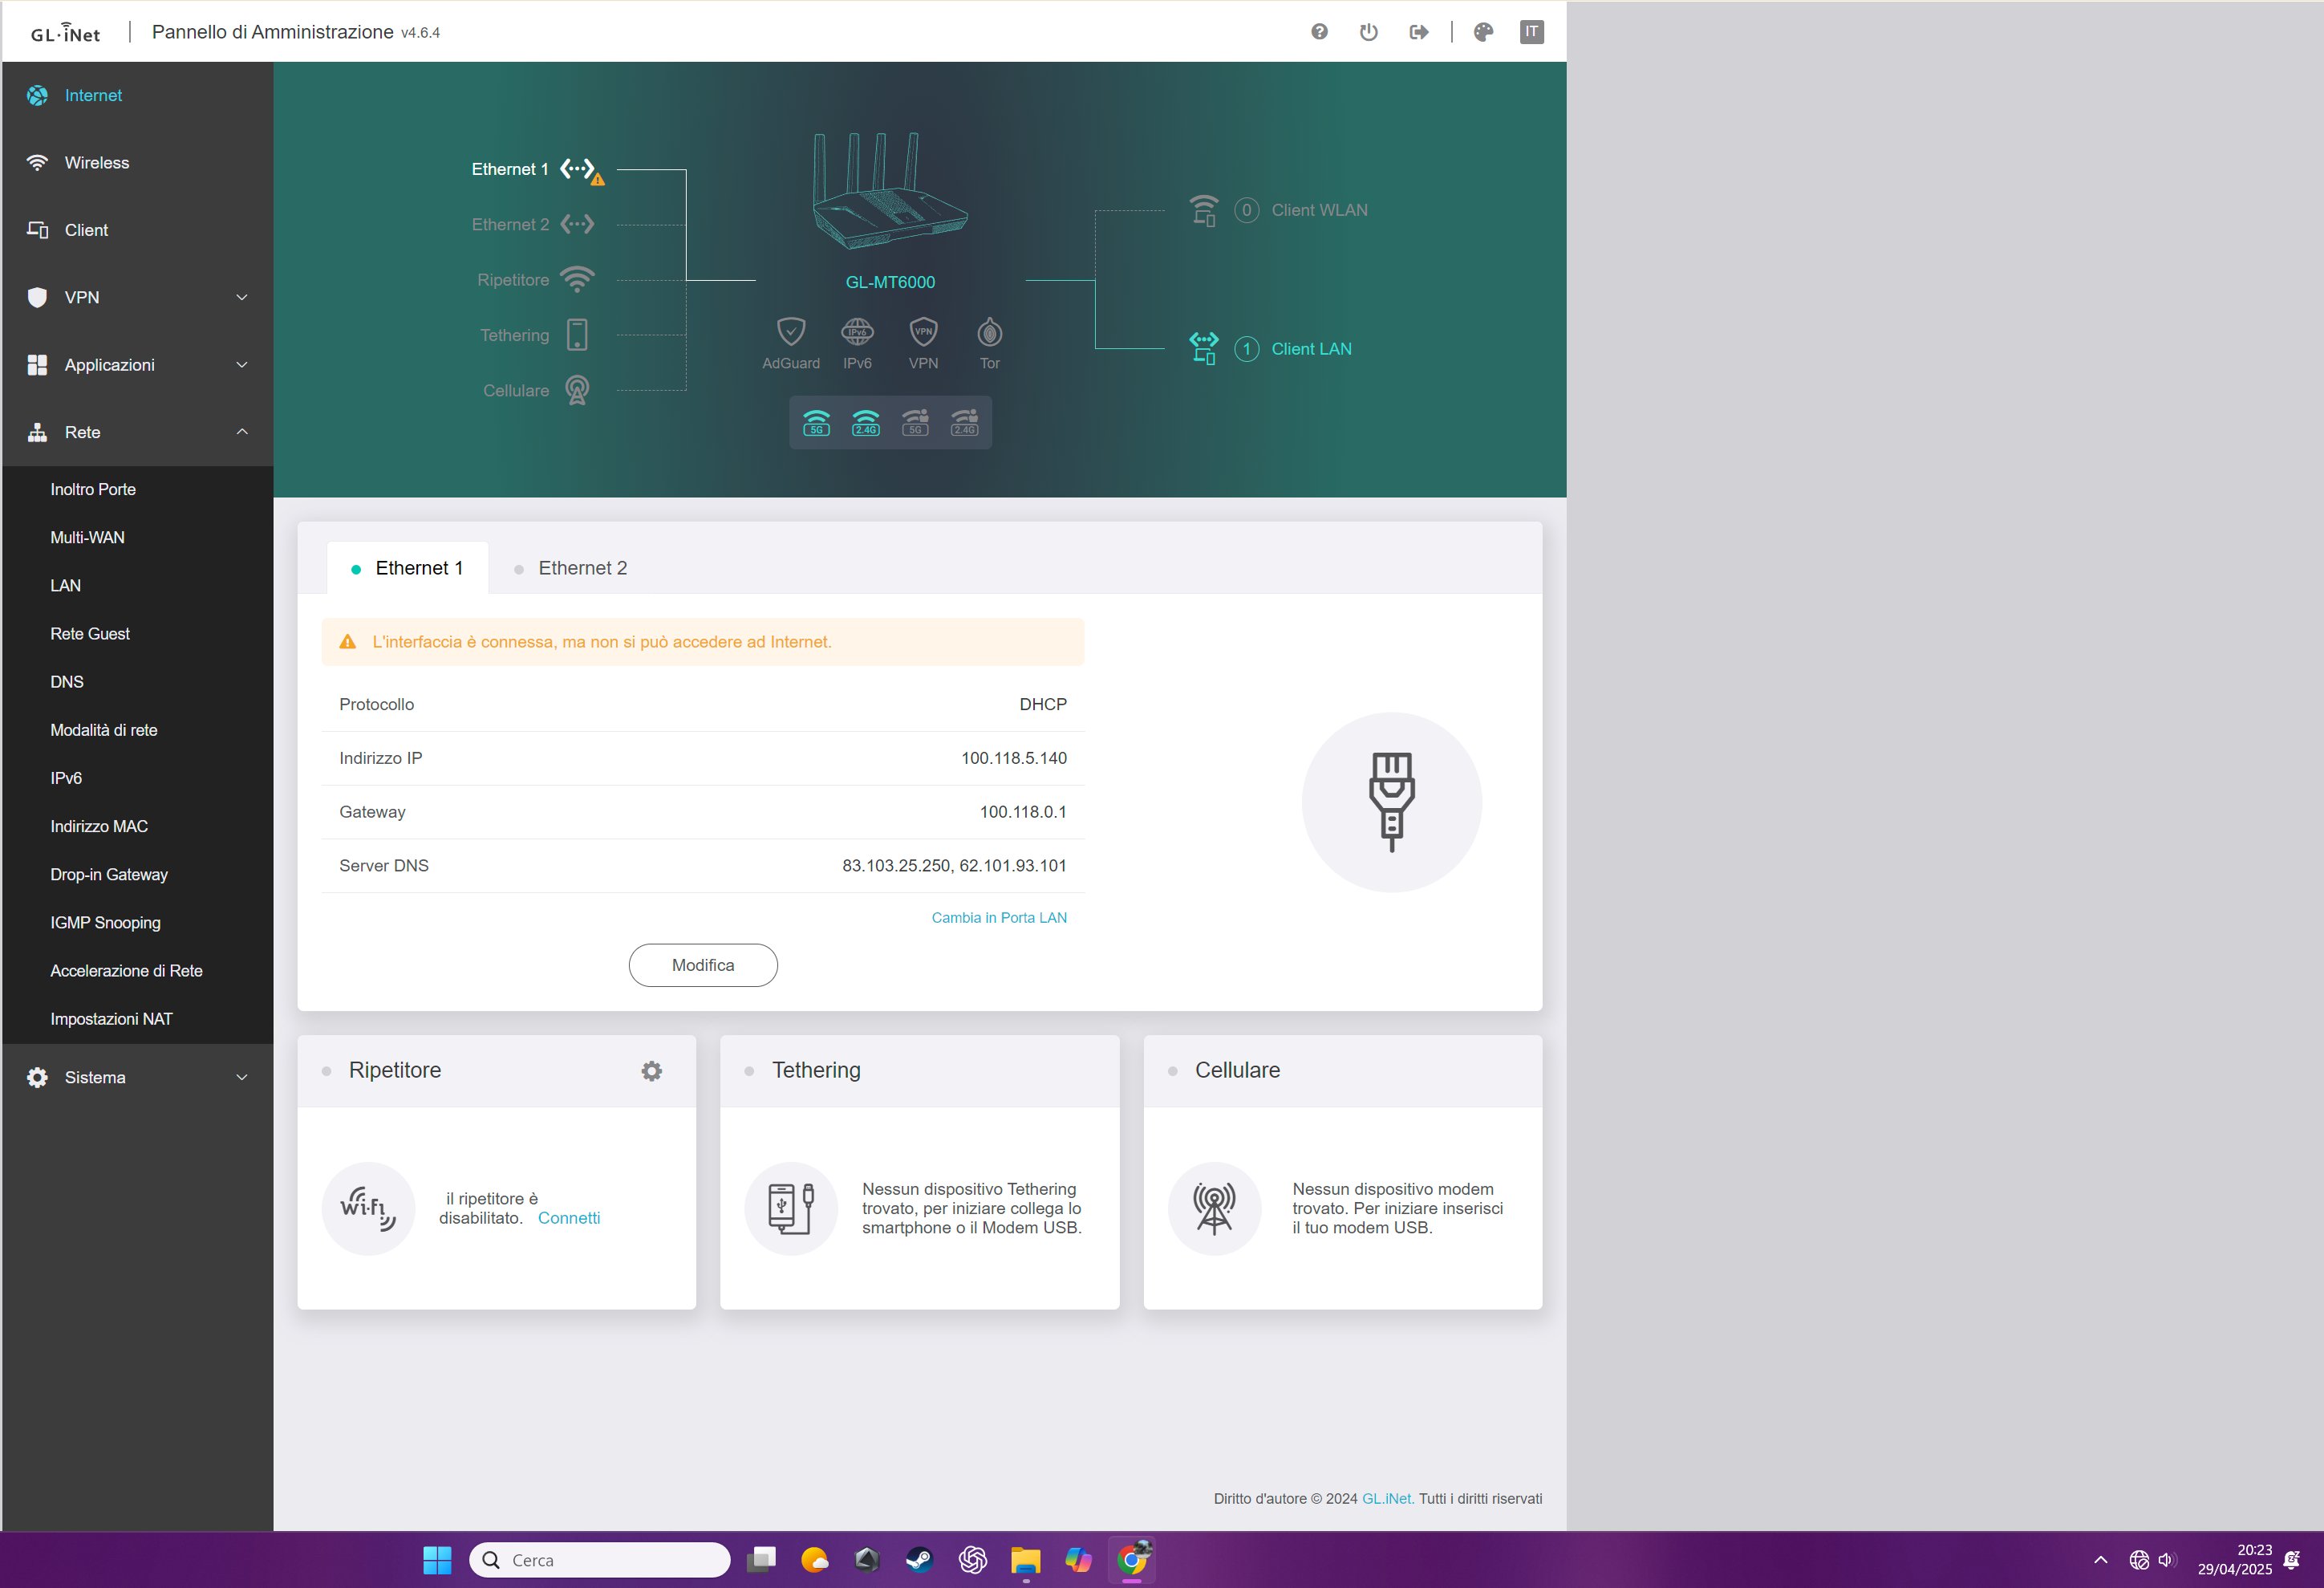Toggle the guest 2.4G Wi-Fi band icon
The height and width of the screenshot is (1588, 2324).
coord(964,422)
